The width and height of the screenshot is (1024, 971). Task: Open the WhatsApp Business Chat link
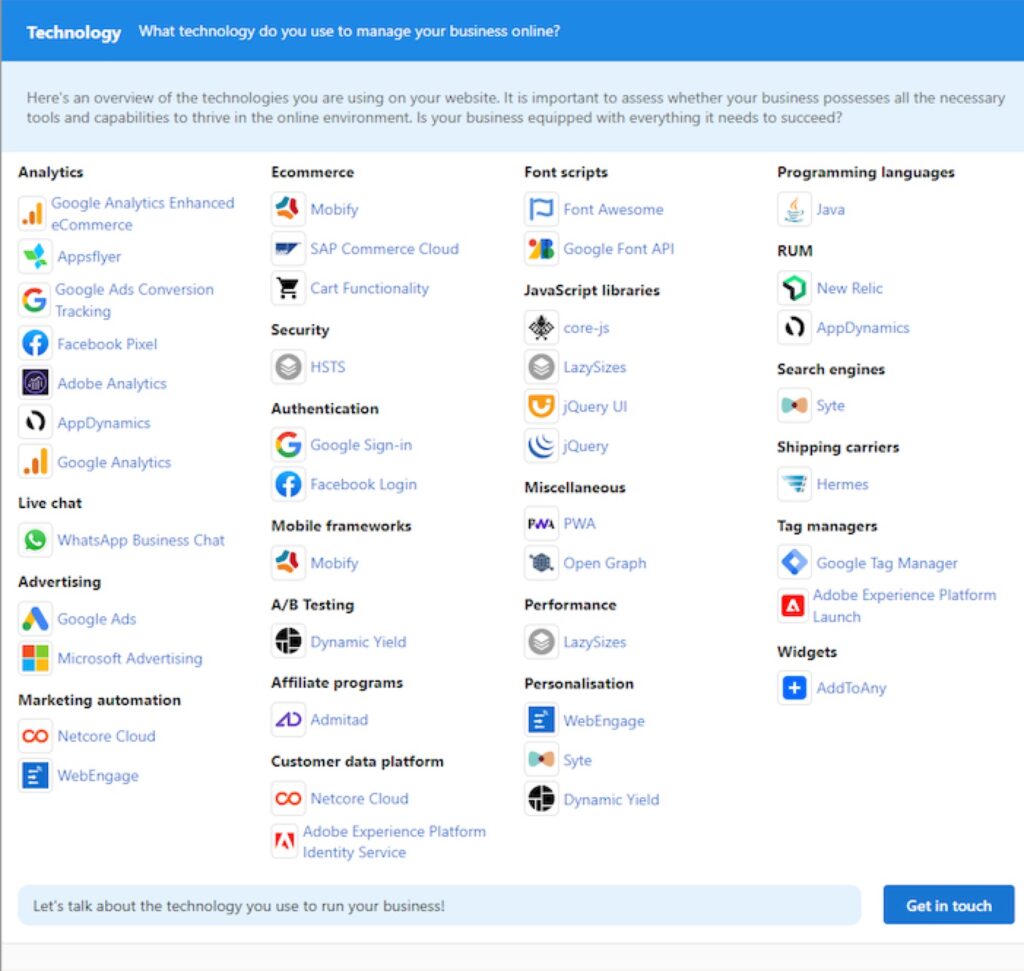pyautogui.click(x=140, y=541)
